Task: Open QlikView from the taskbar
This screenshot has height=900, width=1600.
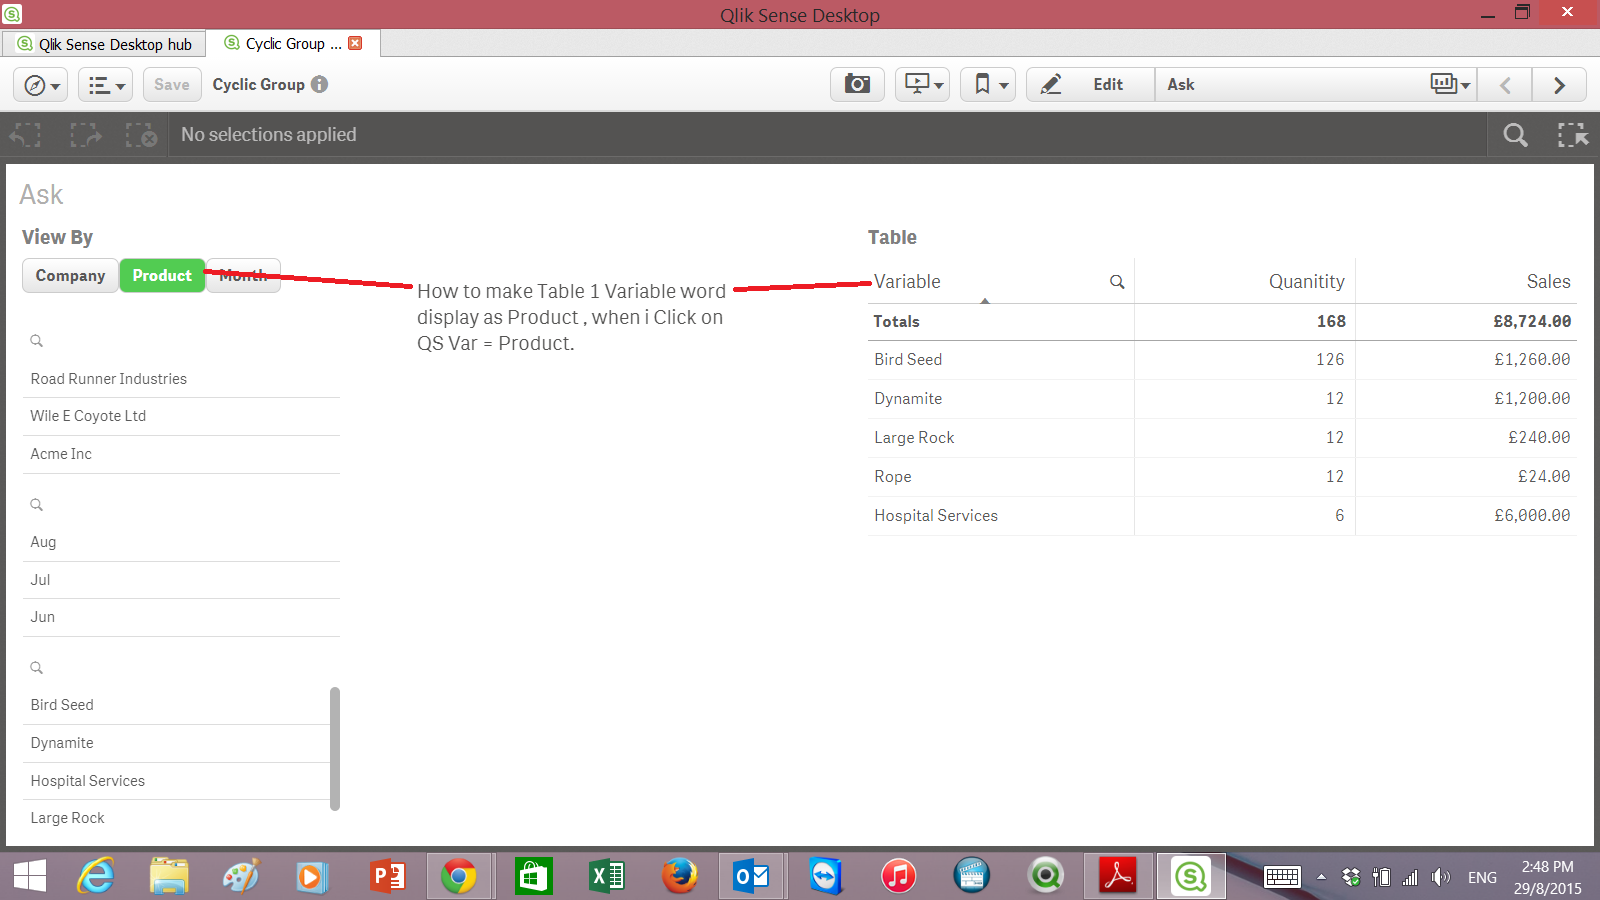Action: tap(1045, 877)
